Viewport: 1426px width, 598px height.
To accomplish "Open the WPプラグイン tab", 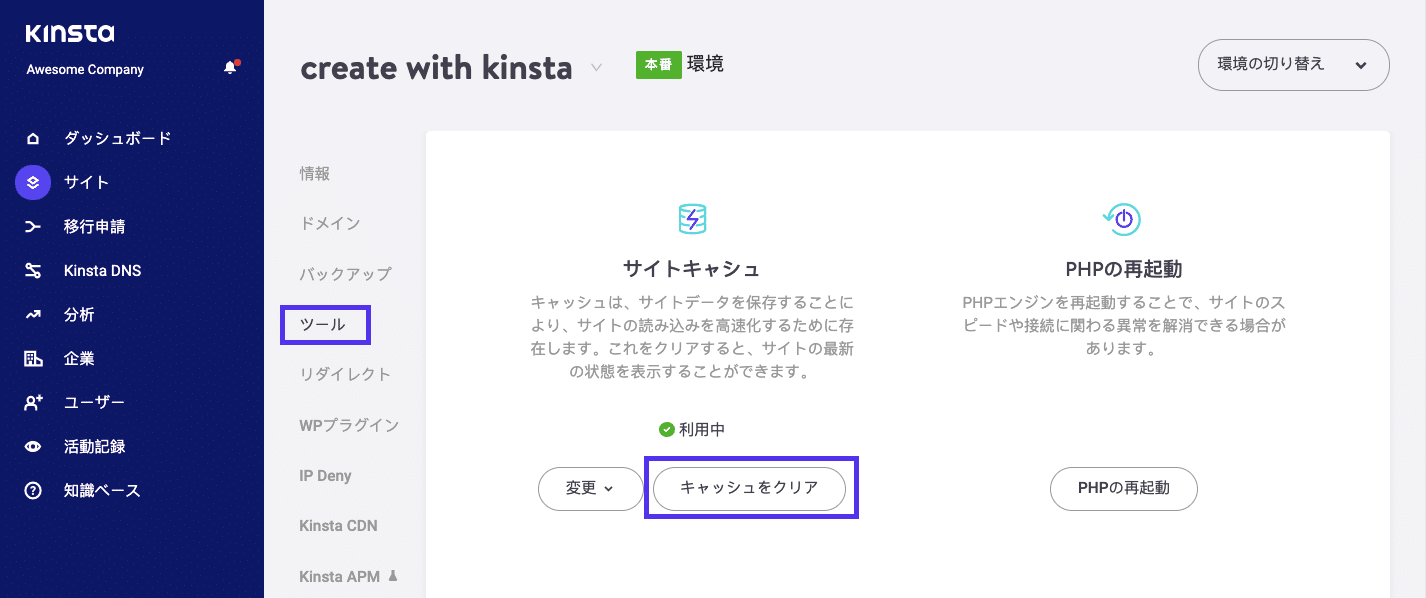I will tap(349, 425).
